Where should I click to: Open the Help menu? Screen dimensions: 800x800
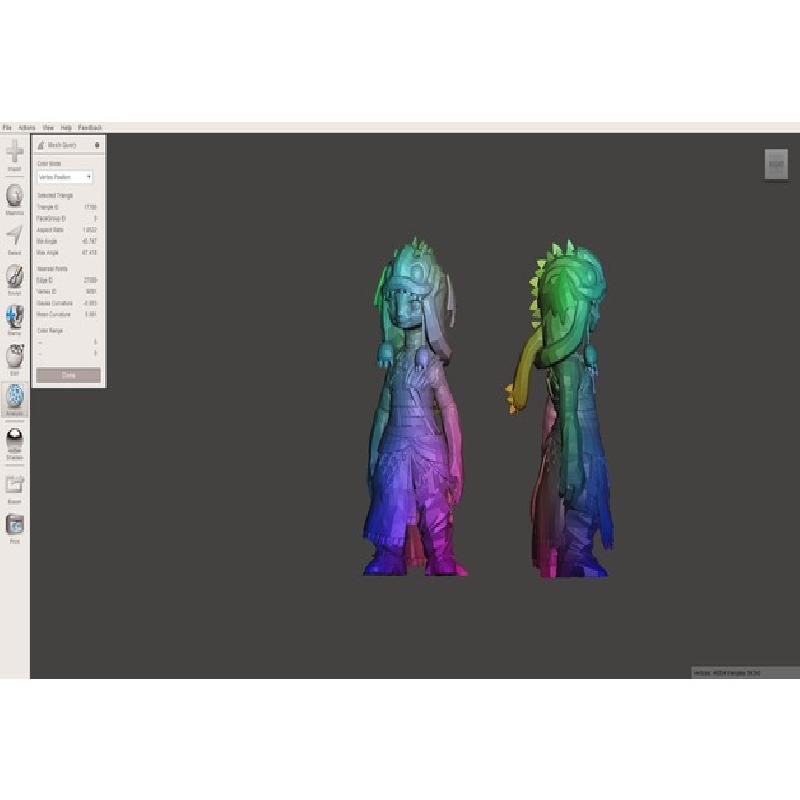pyautogui.click(x=66, y=128)
